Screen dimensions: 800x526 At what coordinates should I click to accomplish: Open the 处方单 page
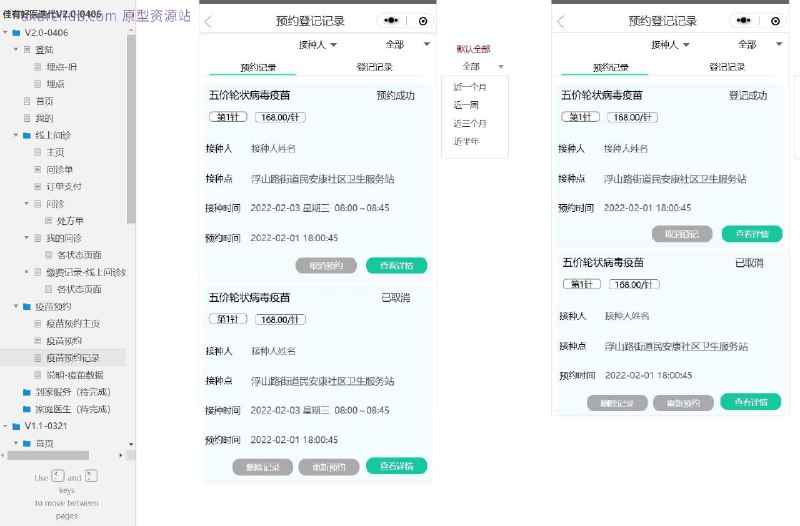70,221
